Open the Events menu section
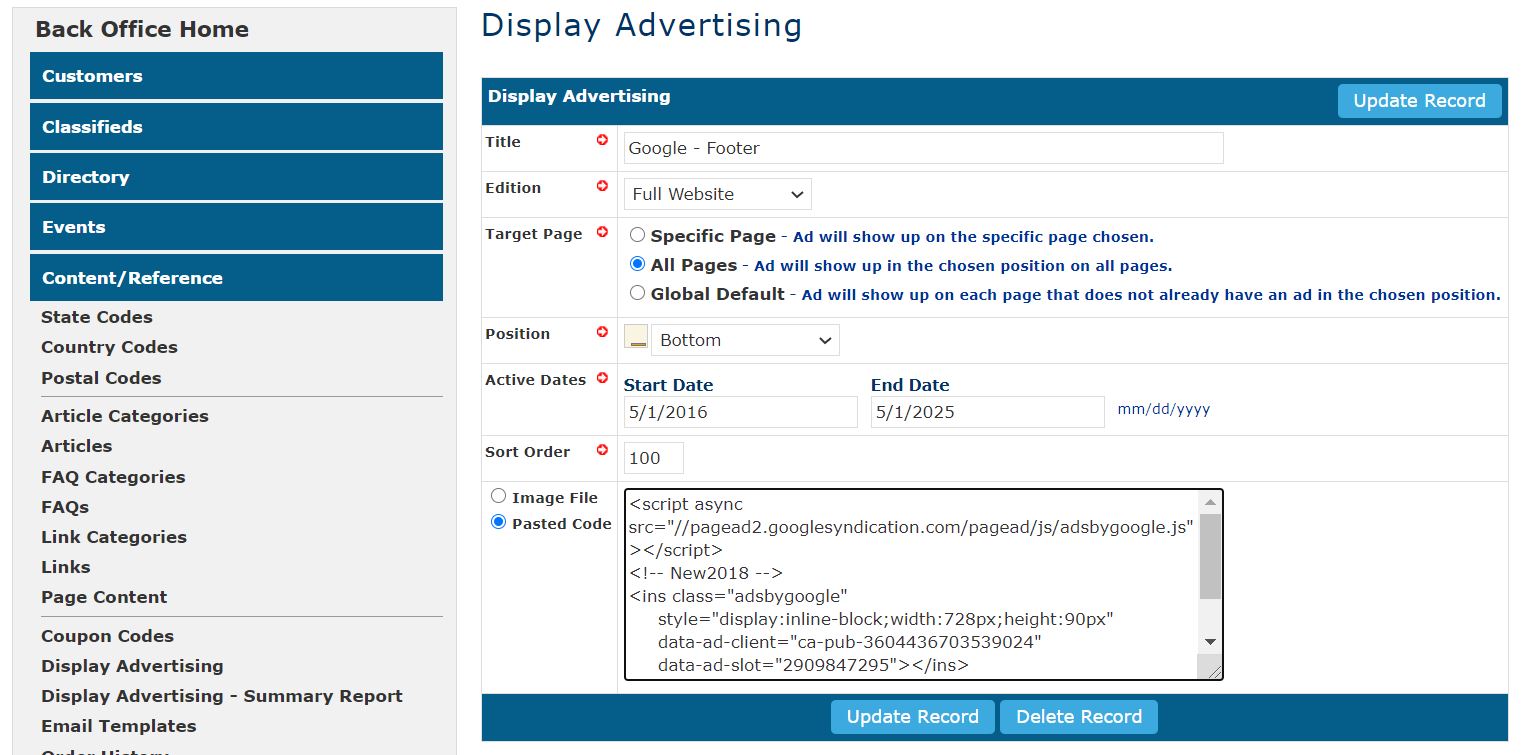1533x755 pixels. coord(236,227)
